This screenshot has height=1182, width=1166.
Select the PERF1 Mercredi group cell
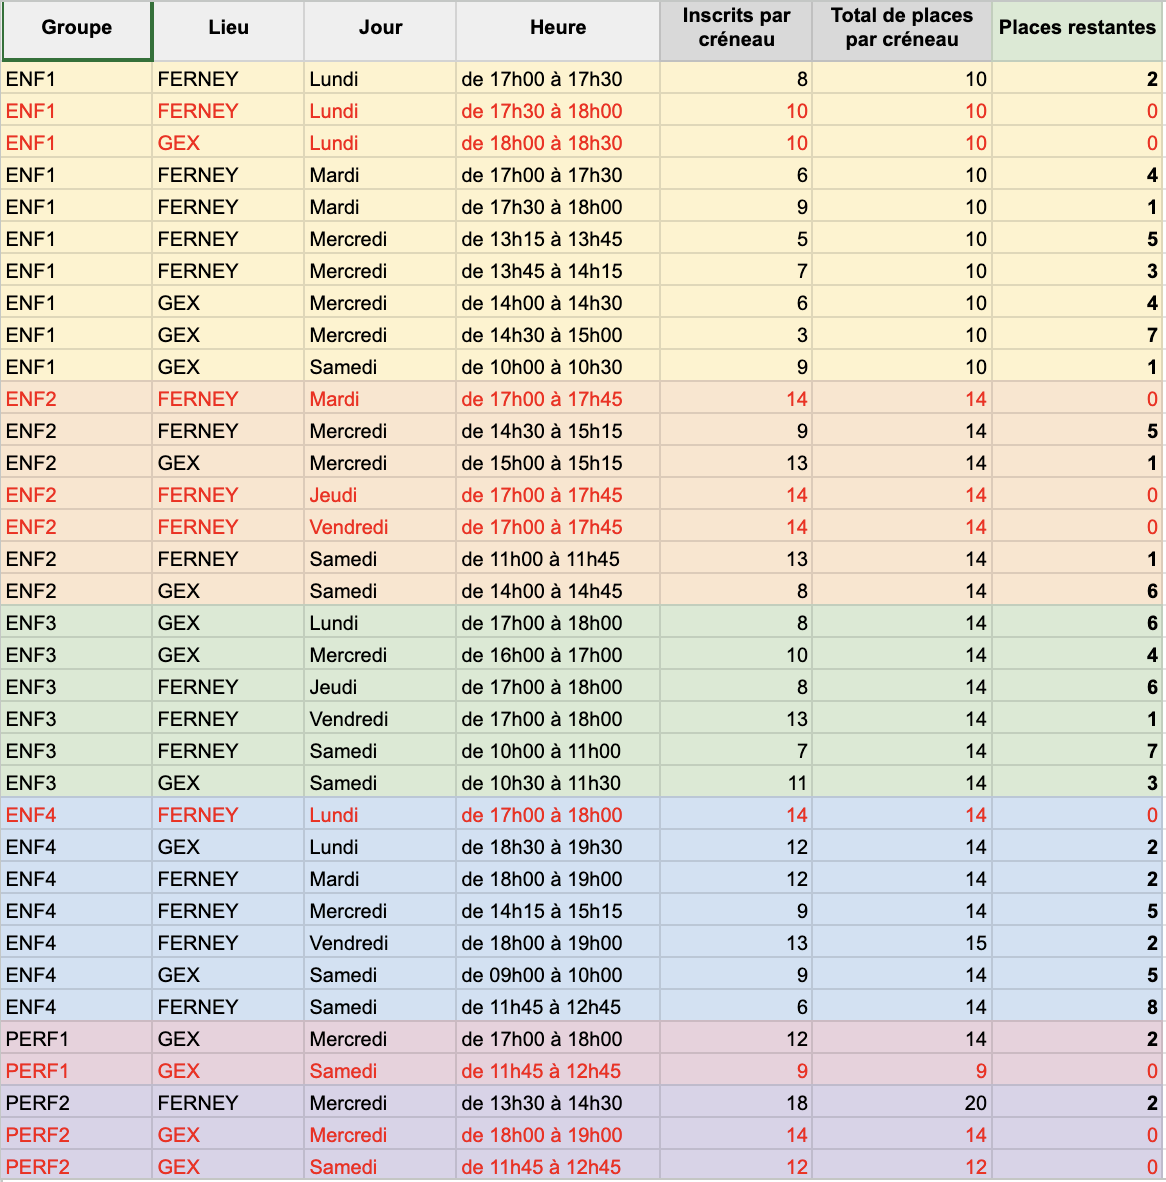[76, 1039]
